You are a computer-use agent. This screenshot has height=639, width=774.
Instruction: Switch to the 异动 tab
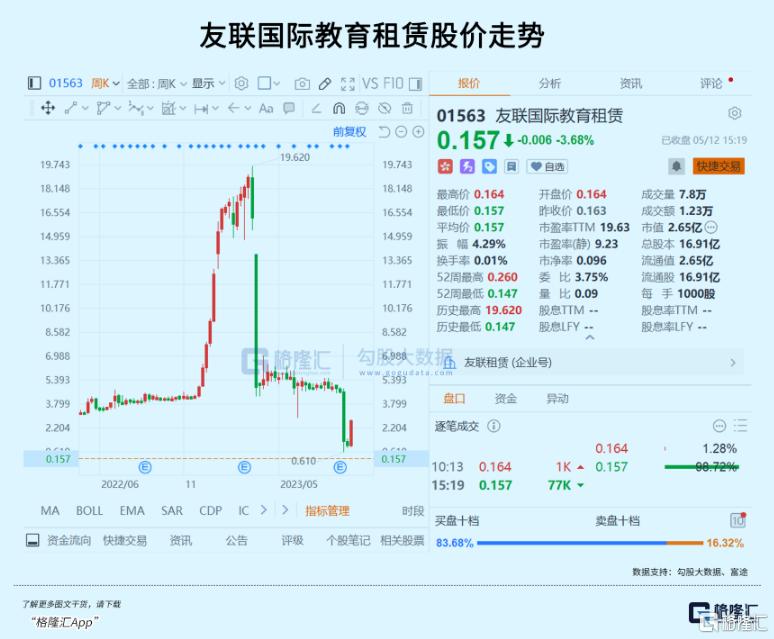coord(557,399)
